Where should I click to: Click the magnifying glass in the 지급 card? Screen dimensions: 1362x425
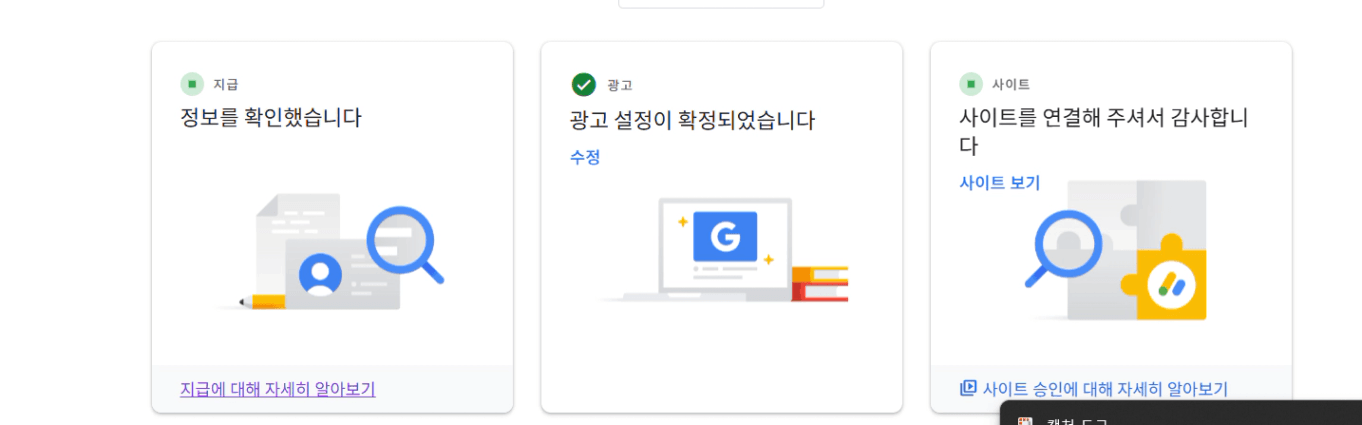tap(402, 242)
